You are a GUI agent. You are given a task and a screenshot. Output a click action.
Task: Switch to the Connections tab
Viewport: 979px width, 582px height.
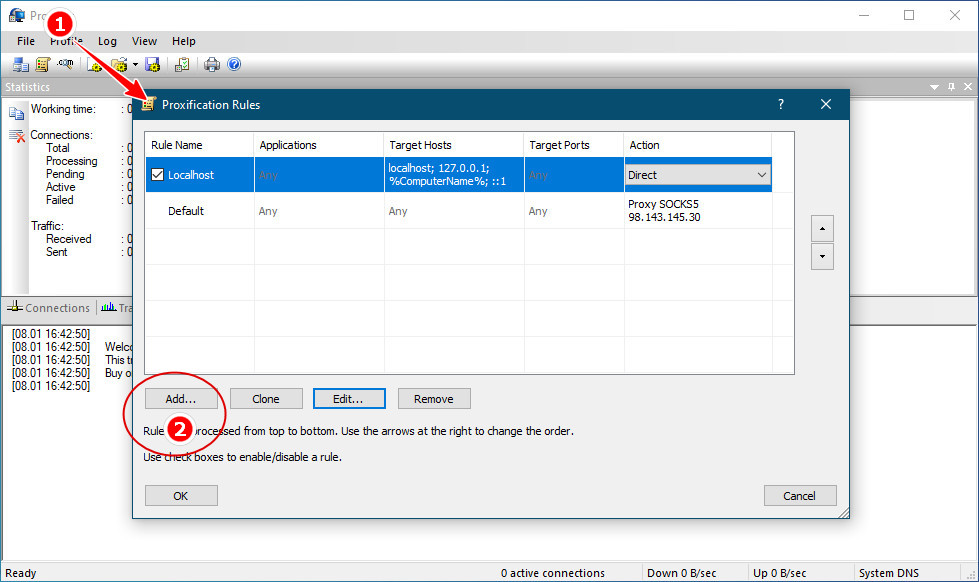coord(49,308)
